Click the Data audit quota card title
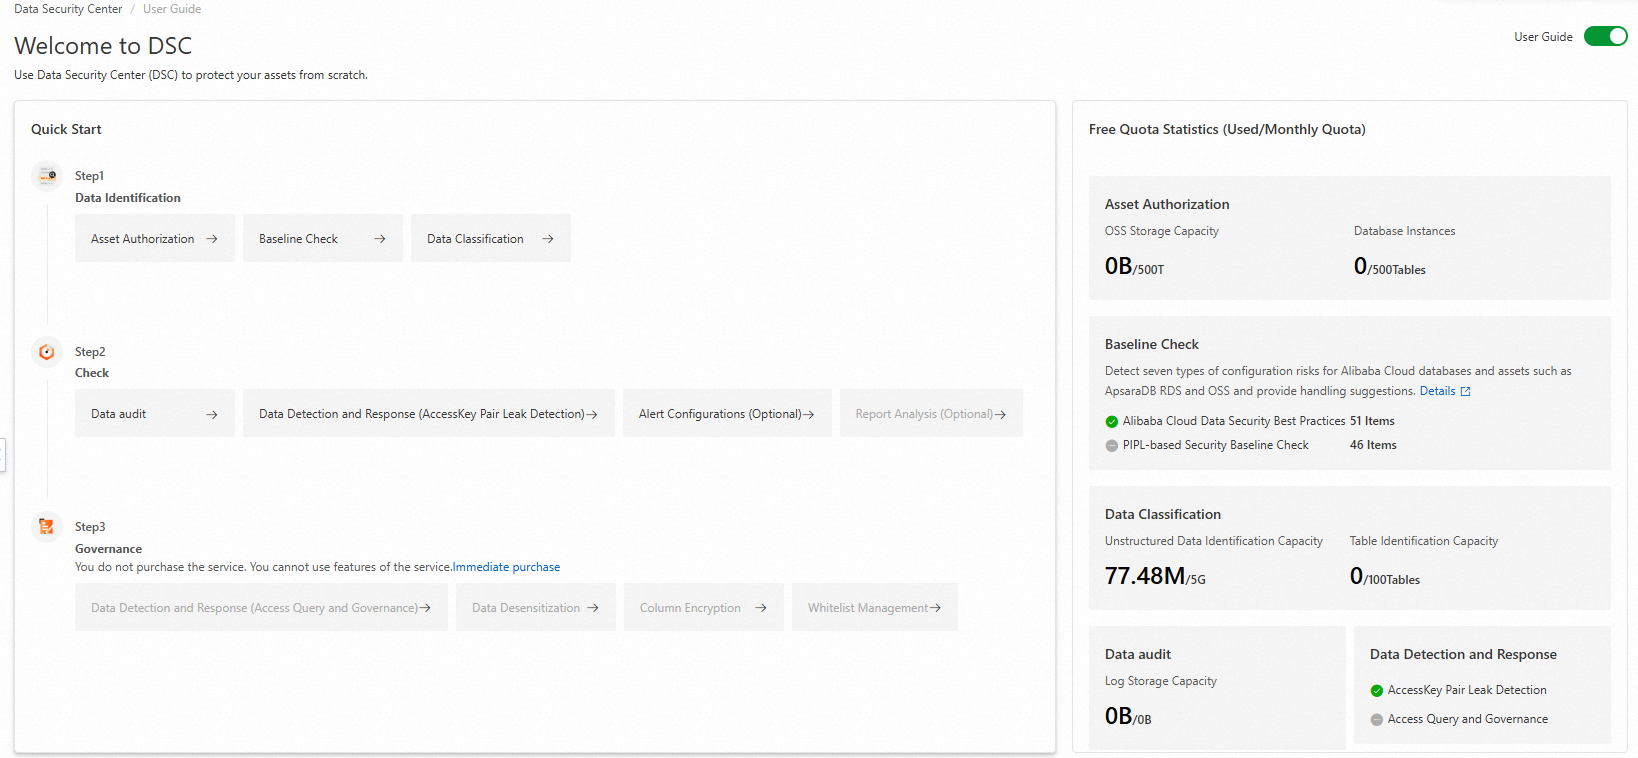The width and height of the screenshot is (1638, 758). pos(1138,654)
